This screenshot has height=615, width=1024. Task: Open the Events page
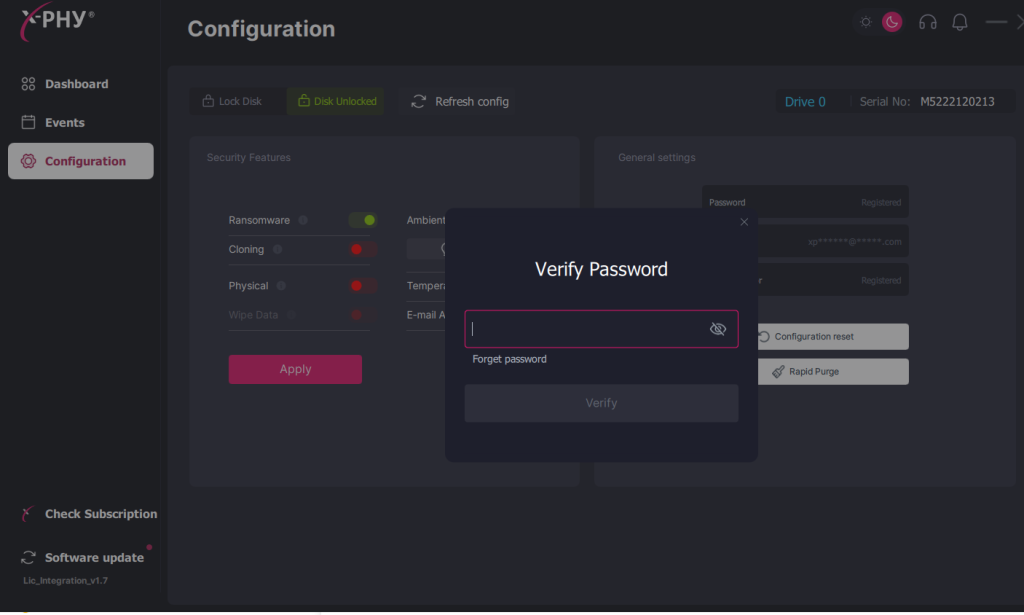(65, 123)
